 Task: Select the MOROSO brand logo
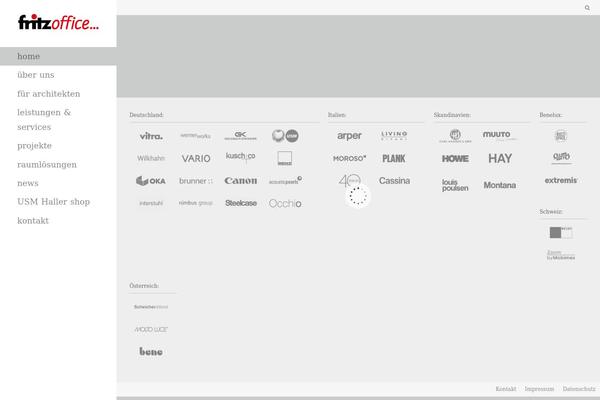(349, 158)
